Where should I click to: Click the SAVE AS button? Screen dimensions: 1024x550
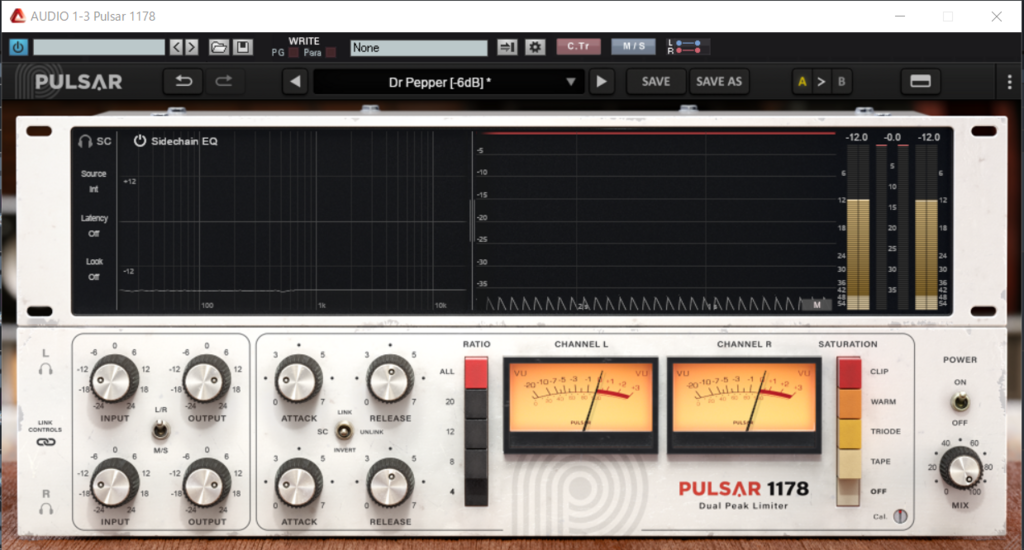coord(718,82)
